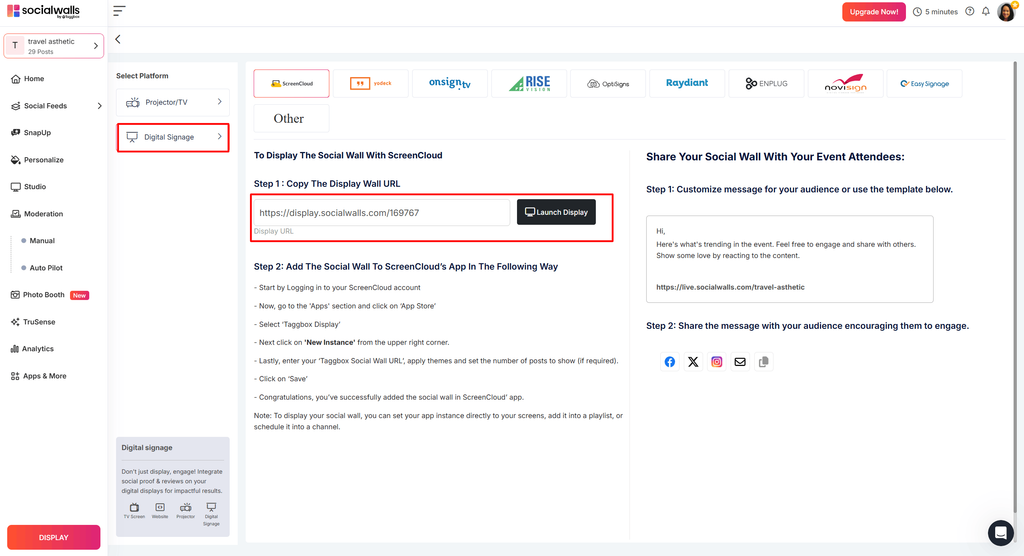
Task: Click 'Step 1 : Copy The Display Wall URL'
Action: click(x=327, y=184)
